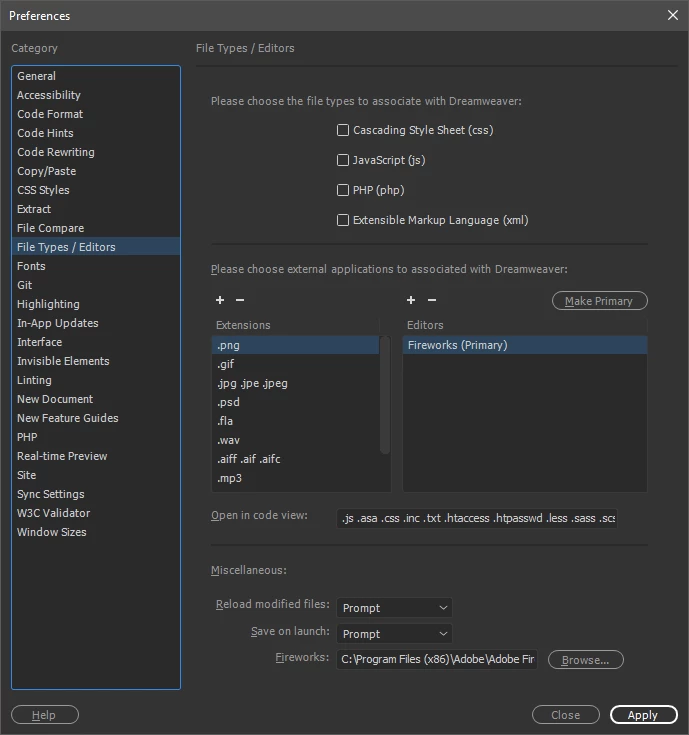The image size is (689, 735).
Task: Open the Interface category
Action: pyautogui.click(x=96, y=342)
